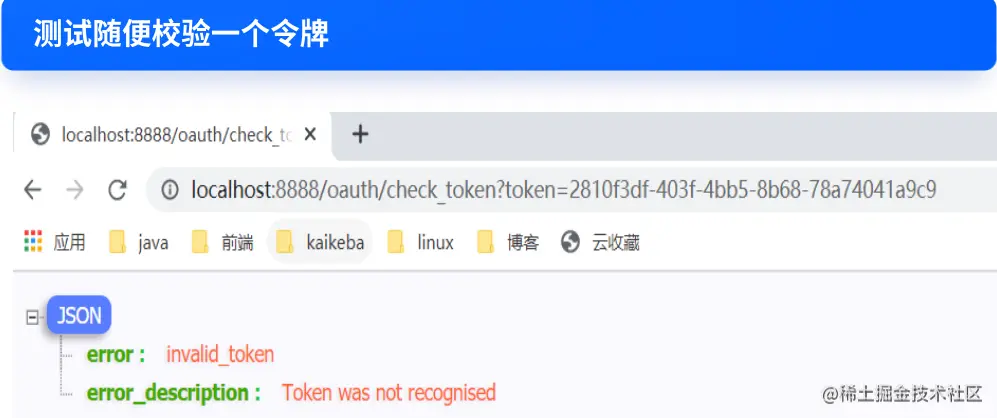Reload the page with the refresh icon

(118, 190)
